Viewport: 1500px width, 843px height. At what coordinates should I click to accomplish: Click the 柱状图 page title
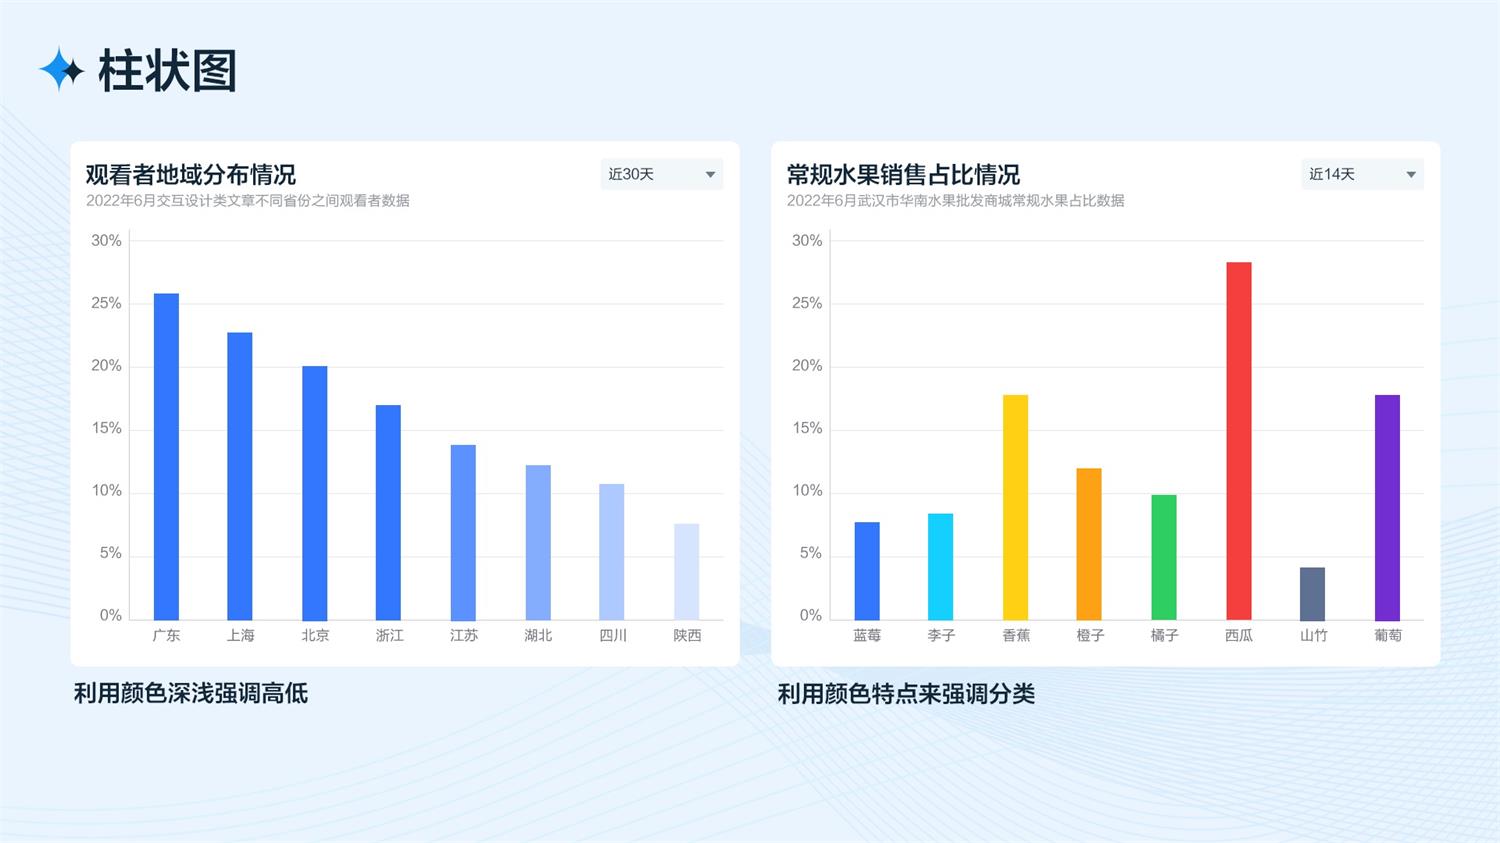coord(167,71)
